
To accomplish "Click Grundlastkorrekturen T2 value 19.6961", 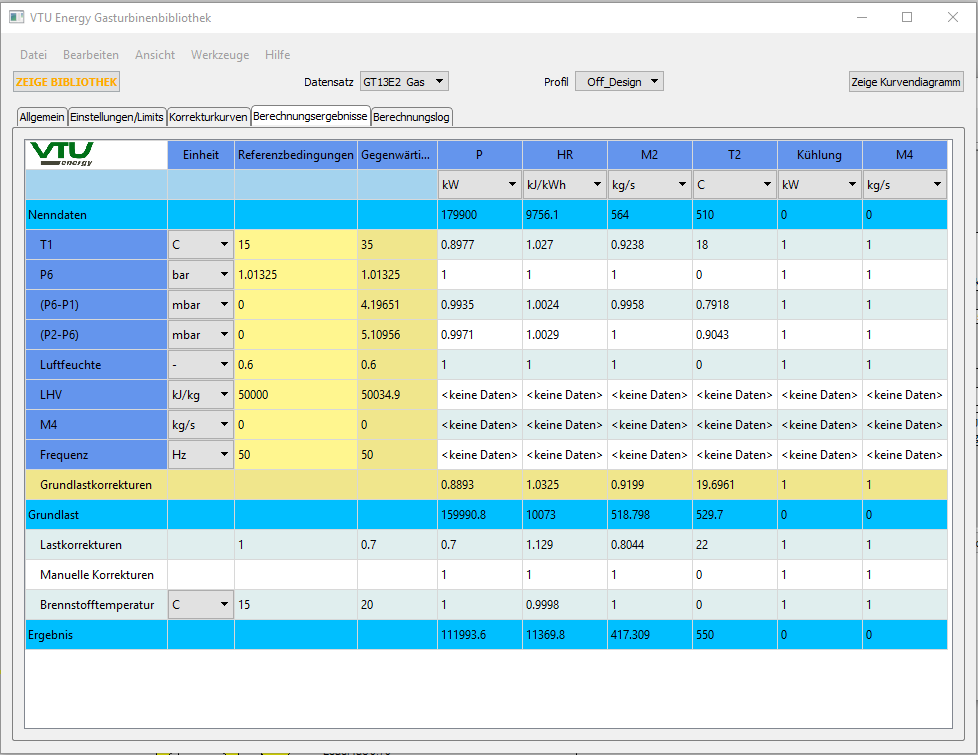I will point(734,485).
